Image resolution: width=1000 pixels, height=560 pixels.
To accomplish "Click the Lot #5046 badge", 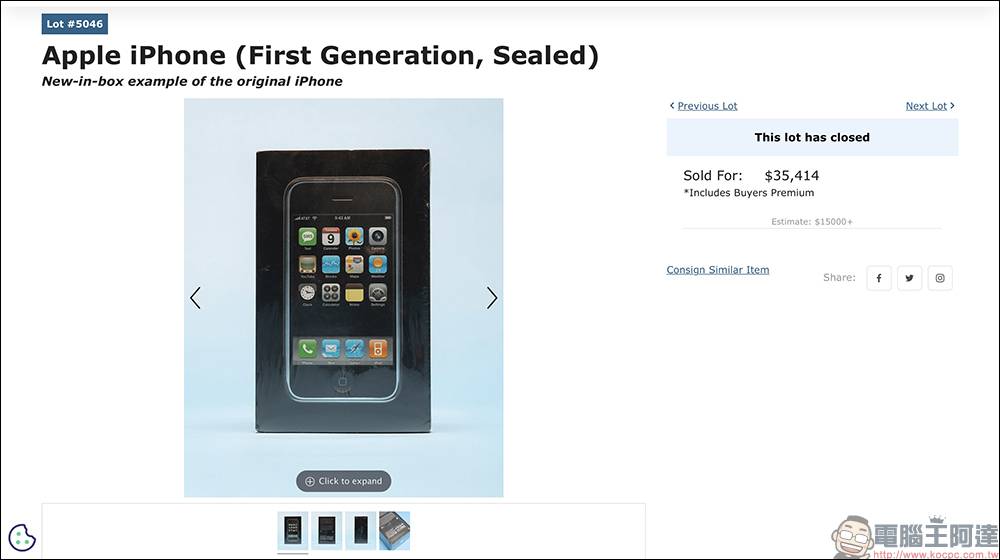I will (75, 24).
